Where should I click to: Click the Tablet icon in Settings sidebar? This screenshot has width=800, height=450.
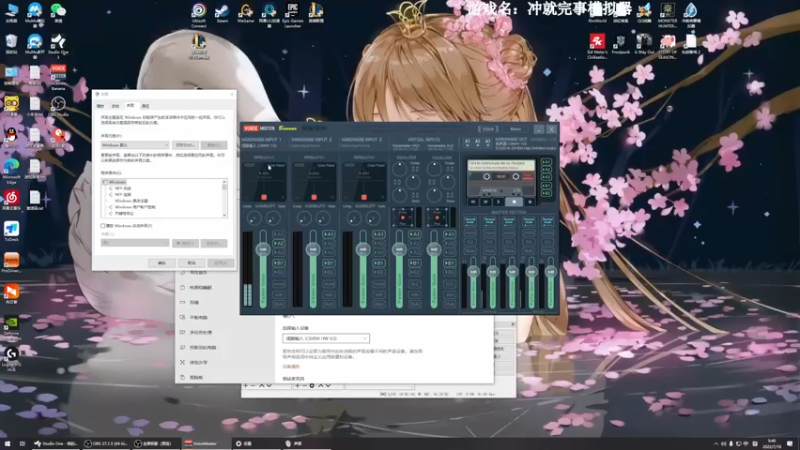coord(183,317)
